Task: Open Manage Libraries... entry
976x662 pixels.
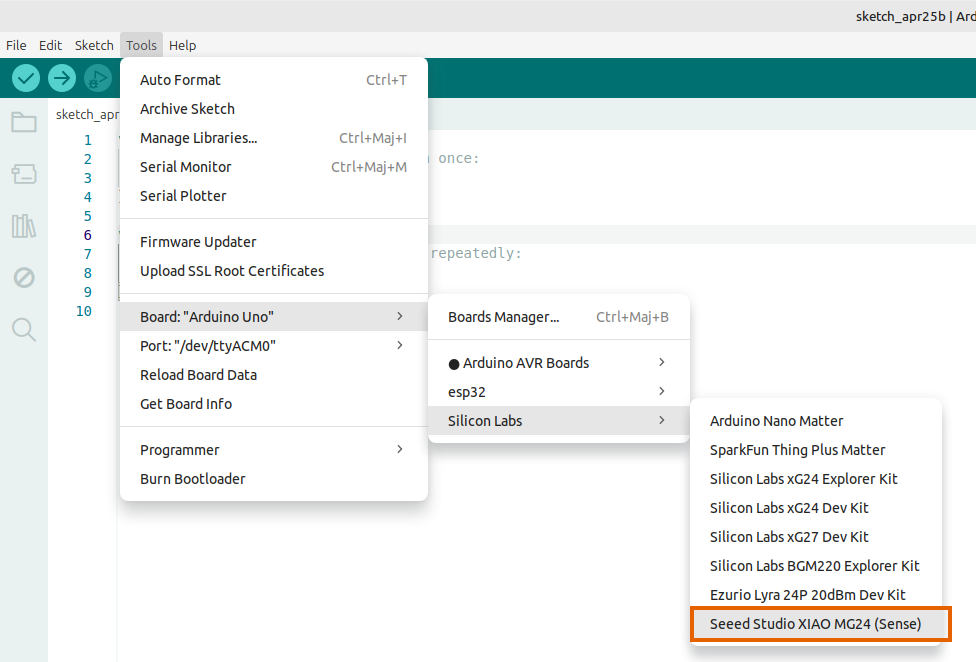Action: pyautogui.click(x=274, y=138)
